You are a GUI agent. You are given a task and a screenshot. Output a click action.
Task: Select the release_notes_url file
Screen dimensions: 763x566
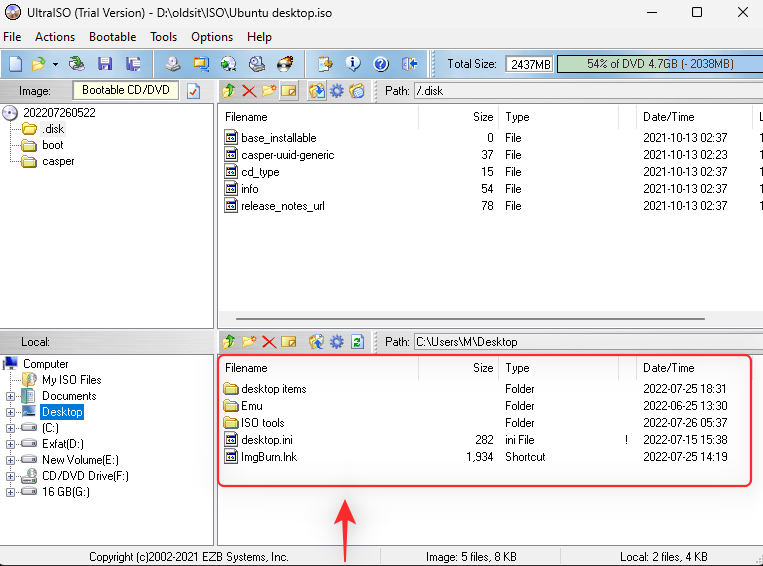(283, 206)
